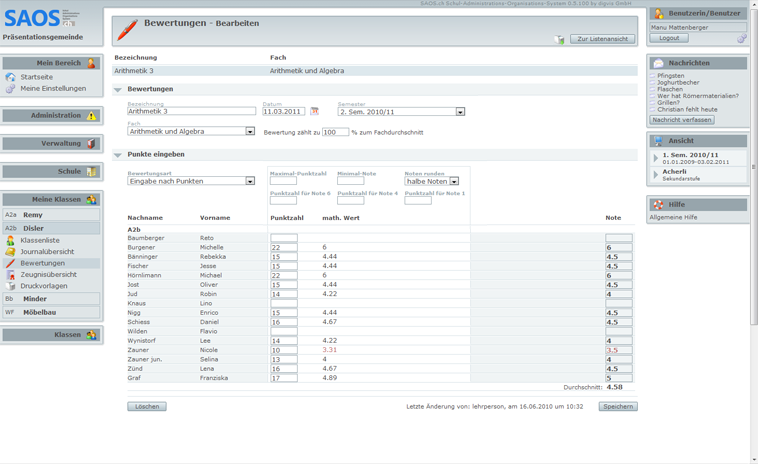Open the WF Möbelbau class

pyautogui.click(x=51, y=312)
